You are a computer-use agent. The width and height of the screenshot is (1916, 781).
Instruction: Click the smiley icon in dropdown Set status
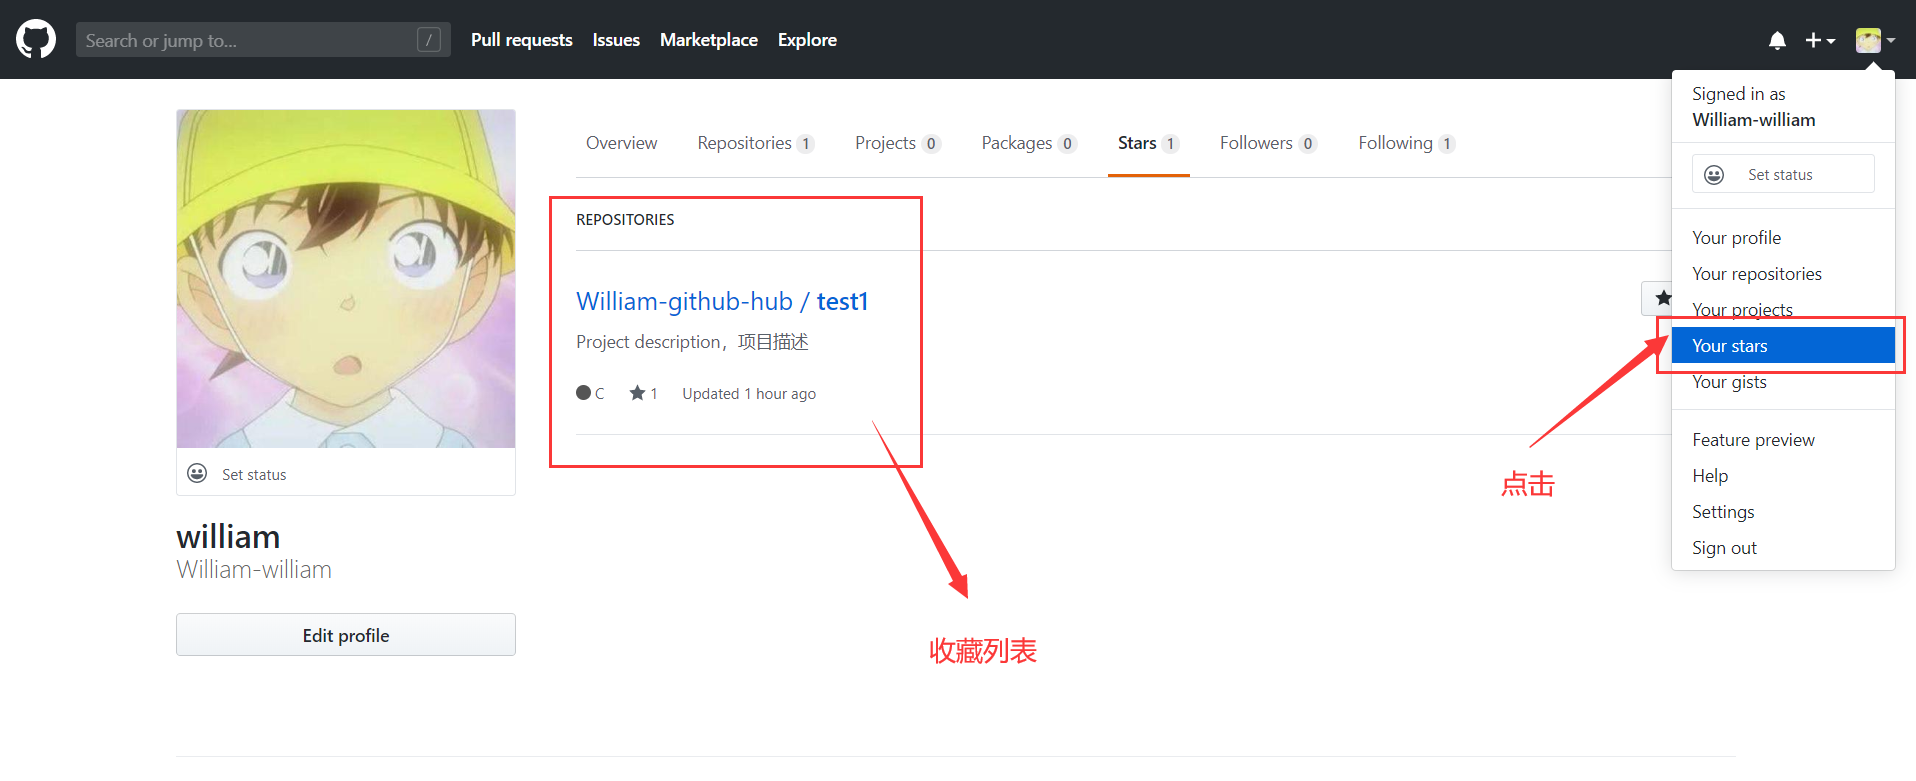1714,175
